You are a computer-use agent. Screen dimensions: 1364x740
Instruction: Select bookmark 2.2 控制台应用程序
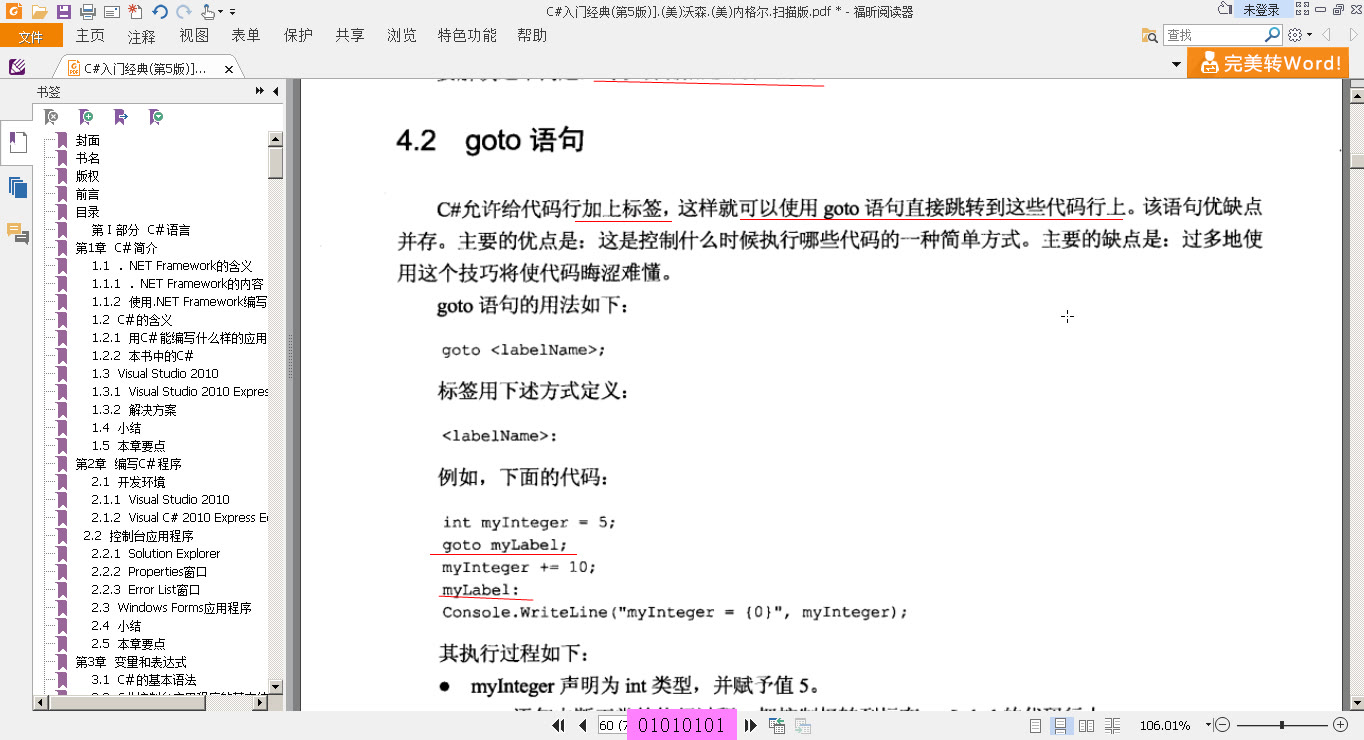[x=138, y=536]
